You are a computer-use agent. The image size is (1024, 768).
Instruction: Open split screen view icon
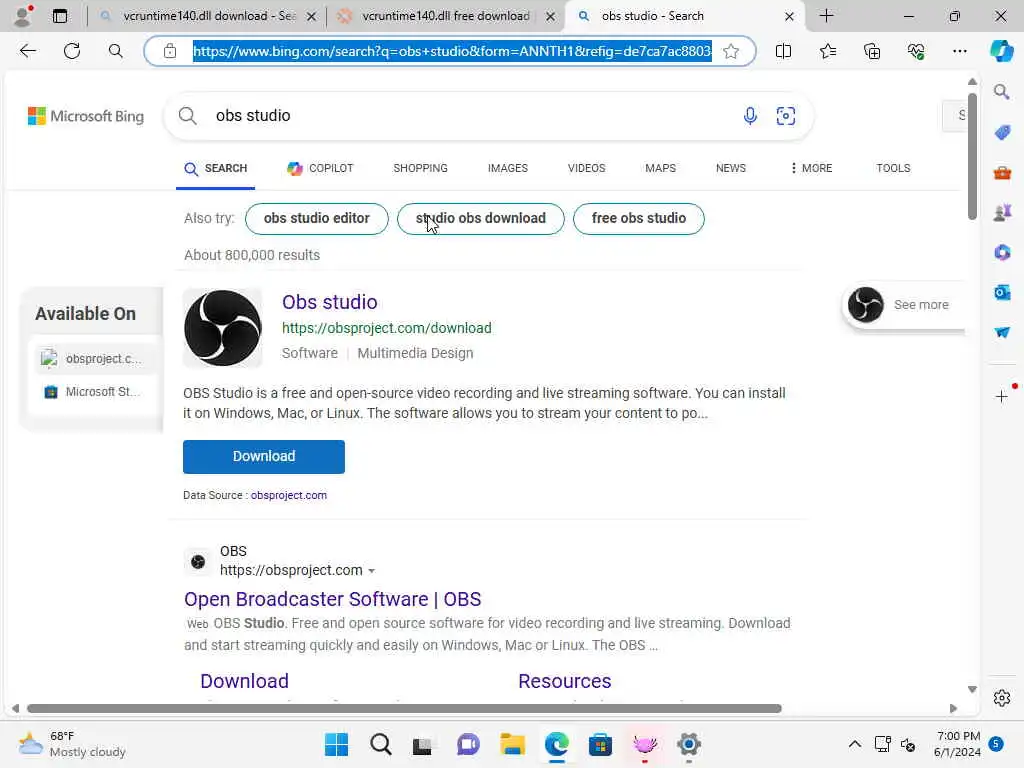point(783,51)
